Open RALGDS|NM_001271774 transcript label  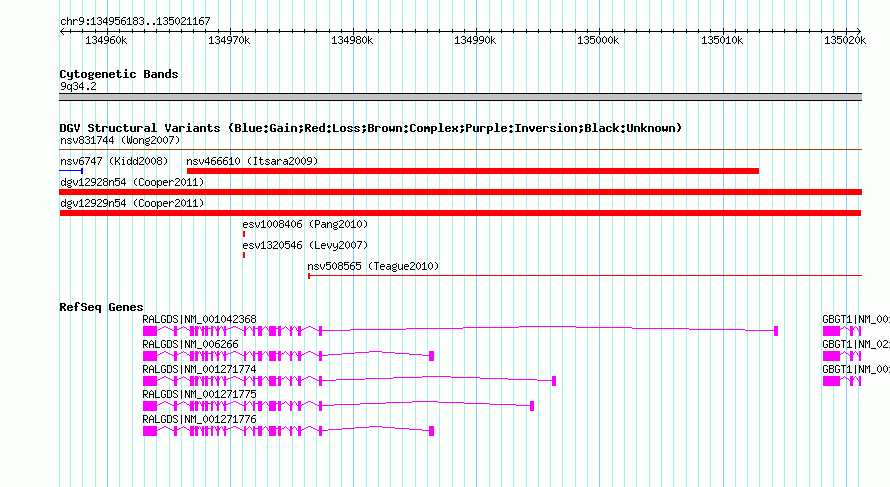tap(199, 369)
